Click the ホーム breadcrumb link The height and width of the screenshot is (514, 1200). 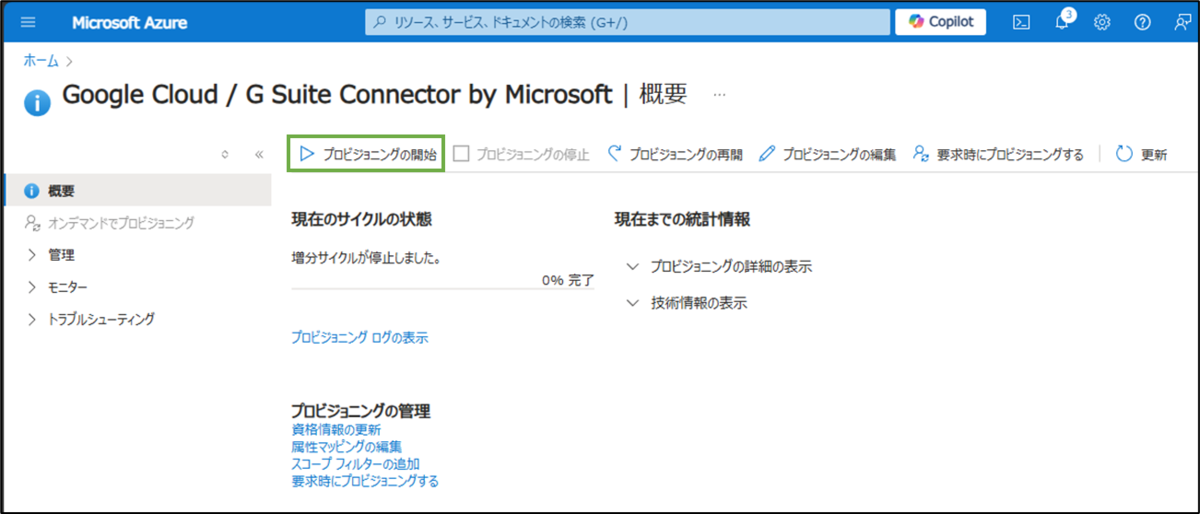(x=41, y=60)
